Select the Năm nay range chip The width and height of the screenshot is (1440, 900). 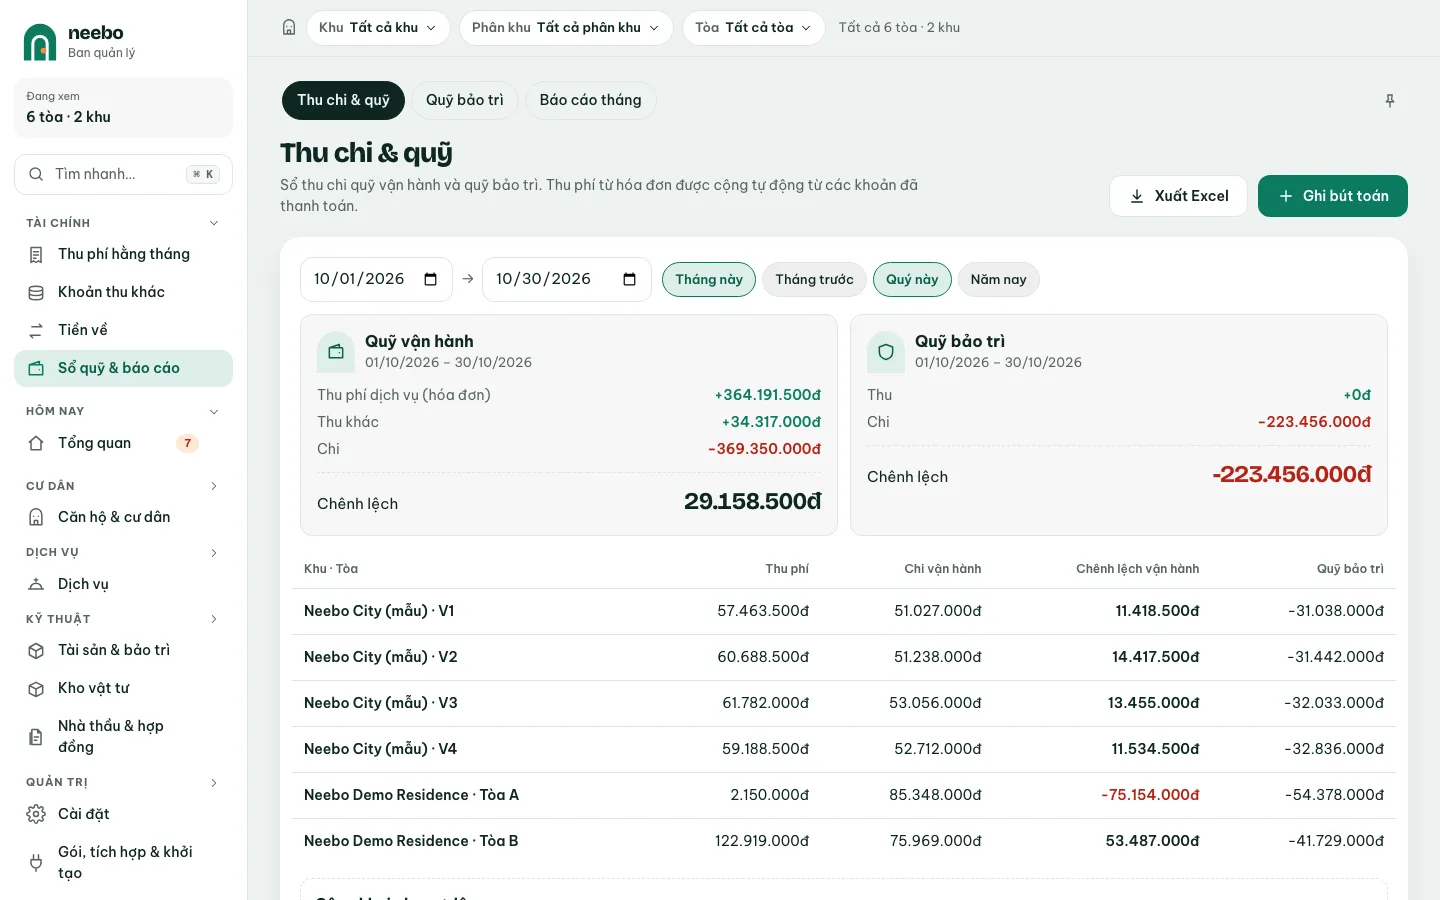(998, 280)
